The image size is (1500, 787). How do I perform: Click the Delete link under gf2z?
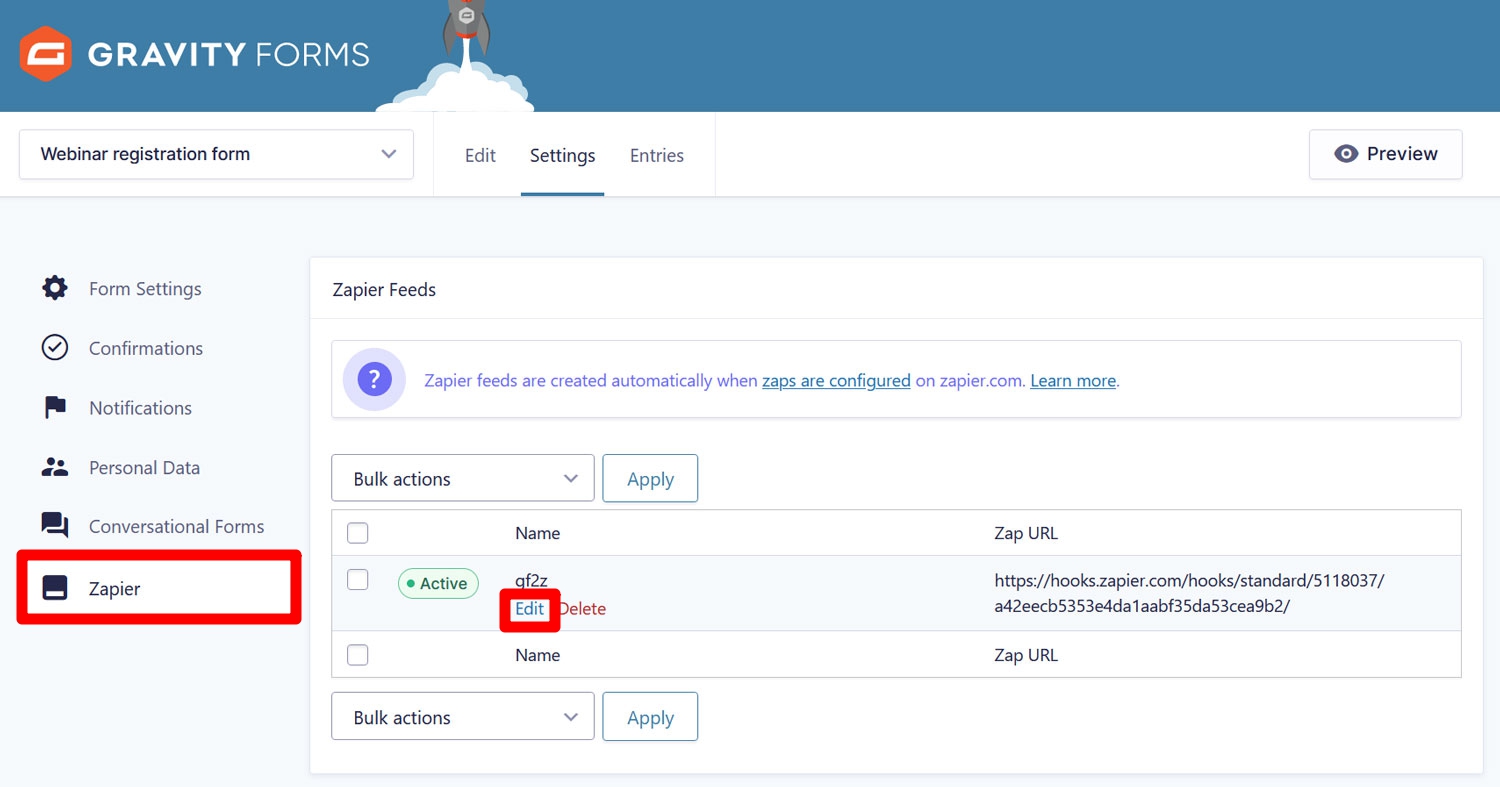click(x=582, y=609)
